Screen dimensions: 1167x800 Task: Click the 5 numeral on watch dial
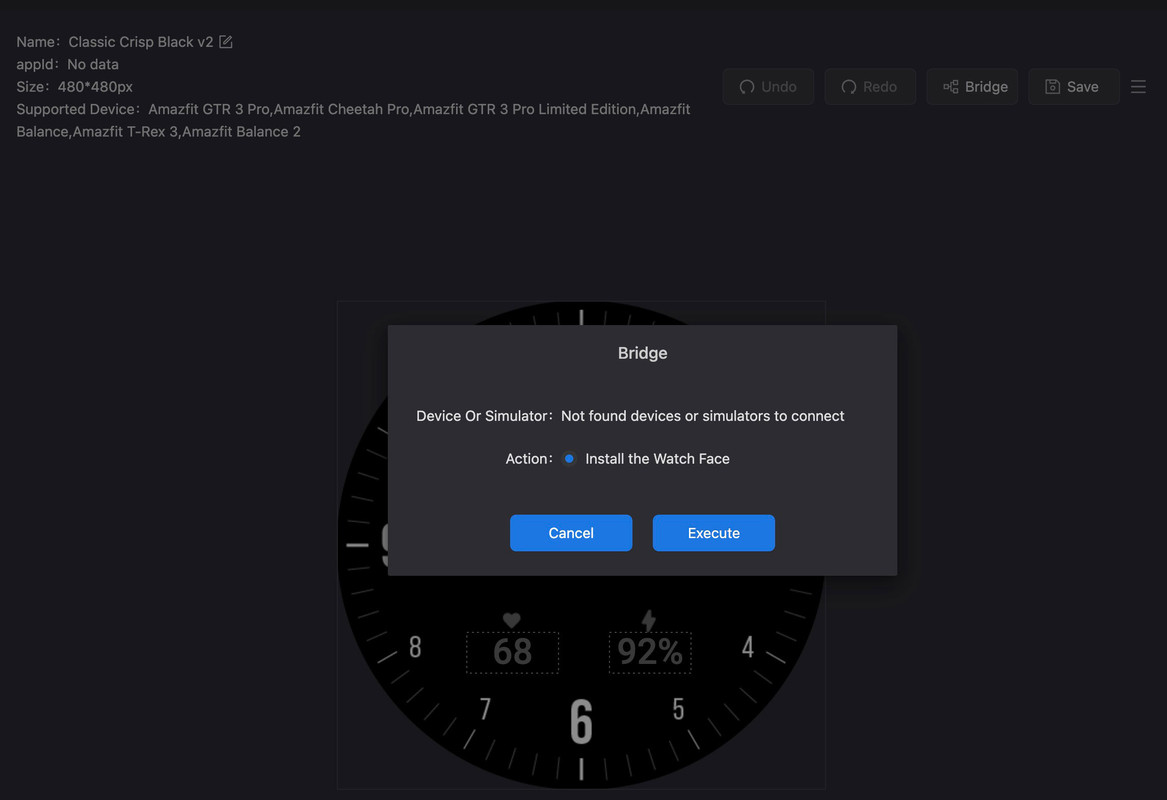point(678,708)
